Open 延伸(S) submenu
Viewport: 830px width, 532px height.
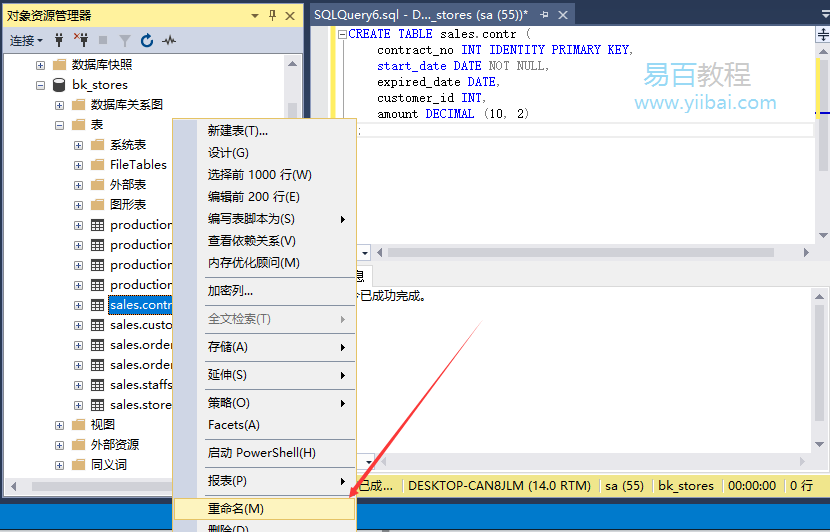[265, 375]
